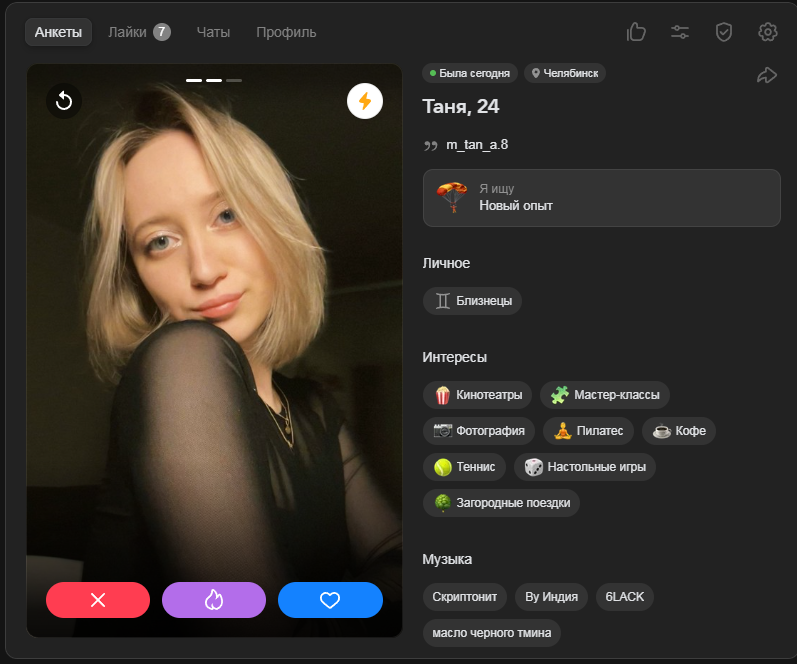
Task: Open search filter sliders icon
Action: coord(680,32)
